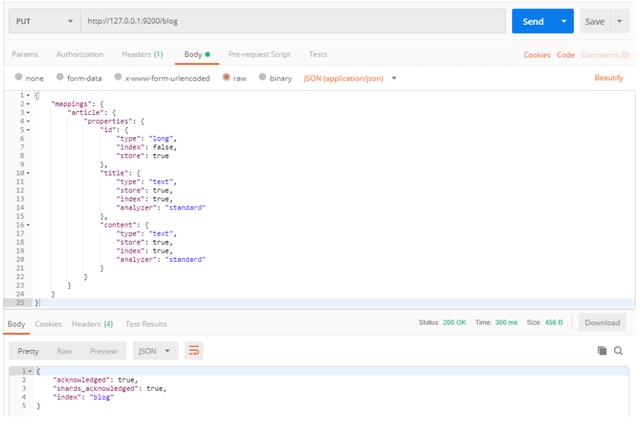Click the "standard" analyzer value on line 20

tap(185, 260)
